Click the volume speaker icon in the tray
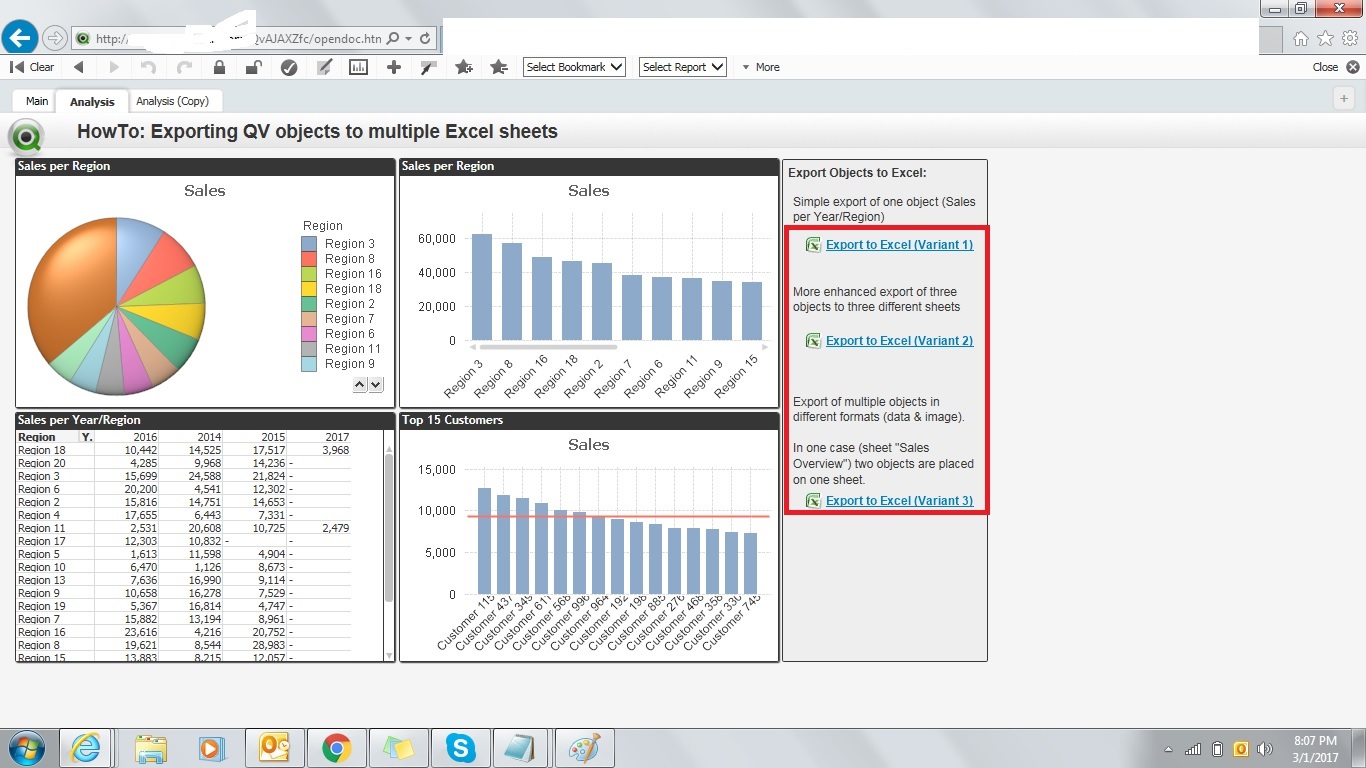 [1265, 749]
